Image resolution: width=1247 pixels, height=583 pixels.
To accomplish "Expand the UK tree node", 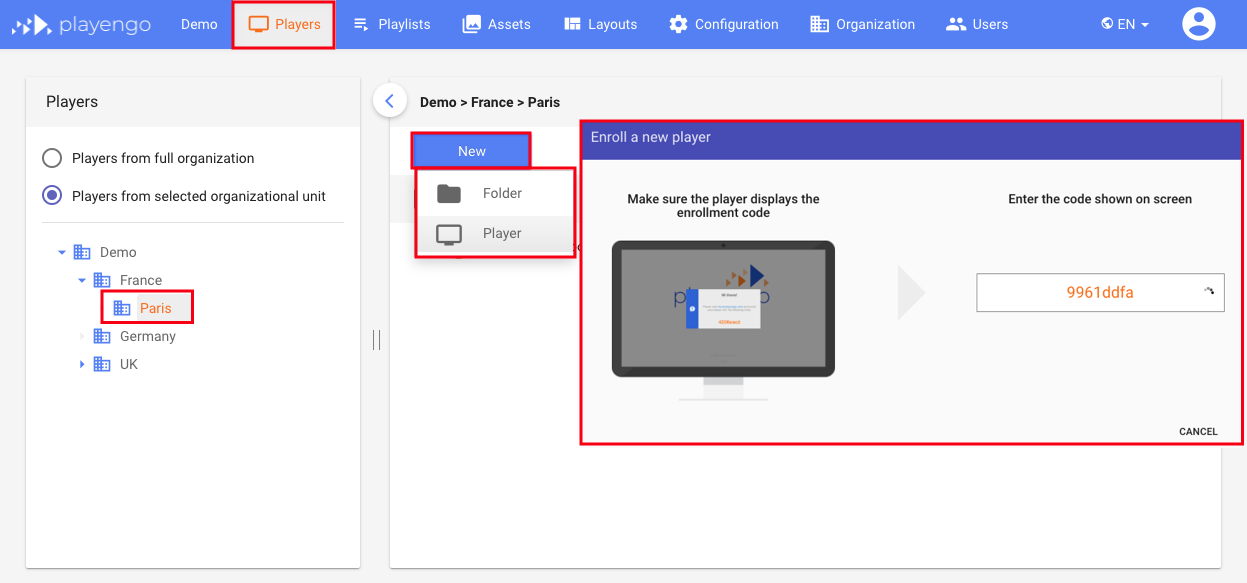I will click(82, 364).
